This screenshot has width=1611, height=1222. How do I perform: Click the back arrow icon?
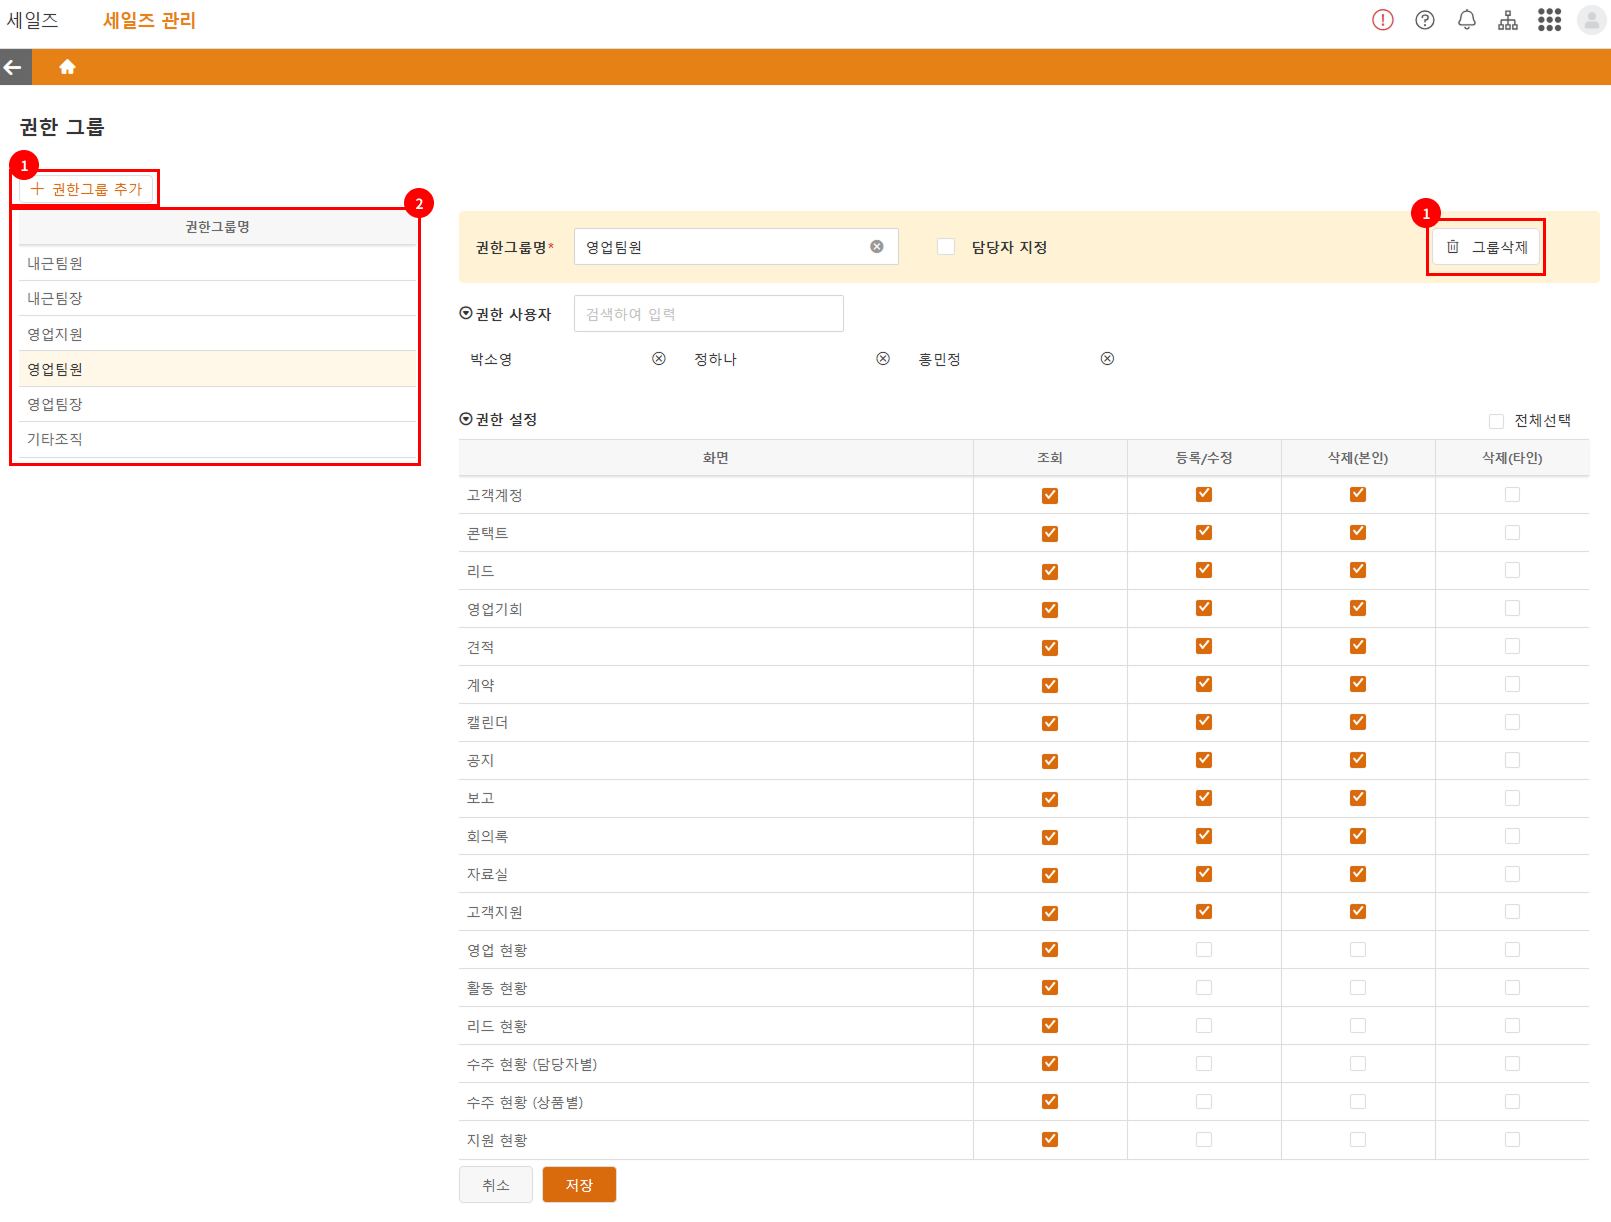point(13,67)
